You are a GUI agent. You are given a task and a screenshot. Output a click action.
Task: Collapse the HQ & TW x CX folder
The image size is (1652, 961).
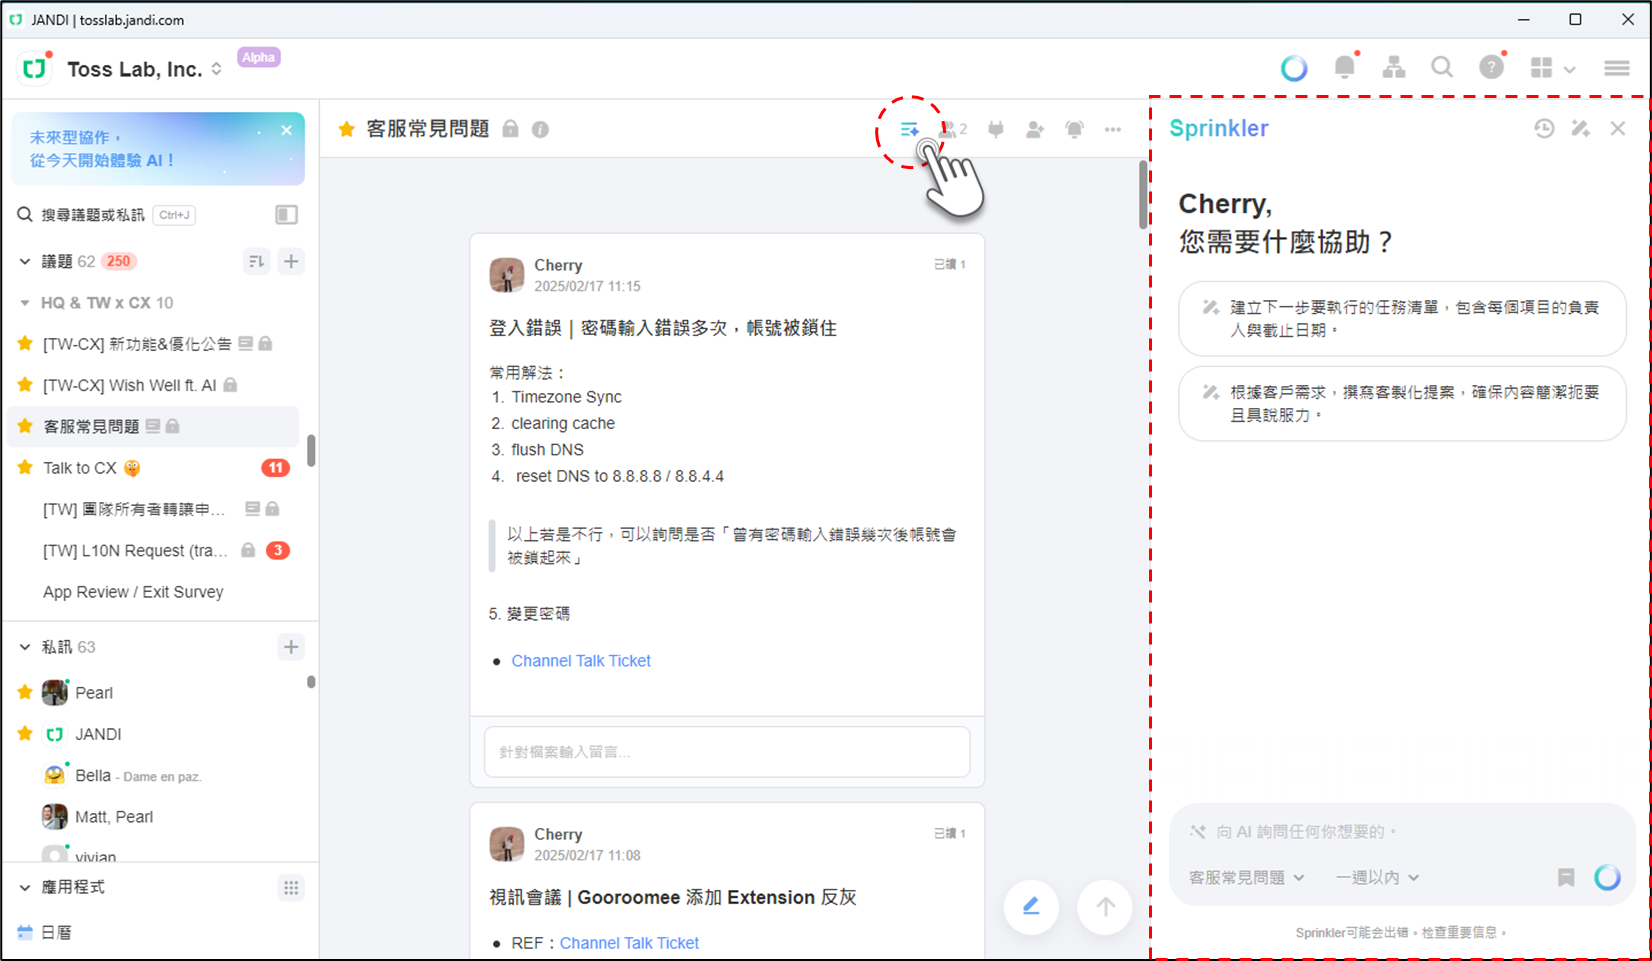click(25, 303)
